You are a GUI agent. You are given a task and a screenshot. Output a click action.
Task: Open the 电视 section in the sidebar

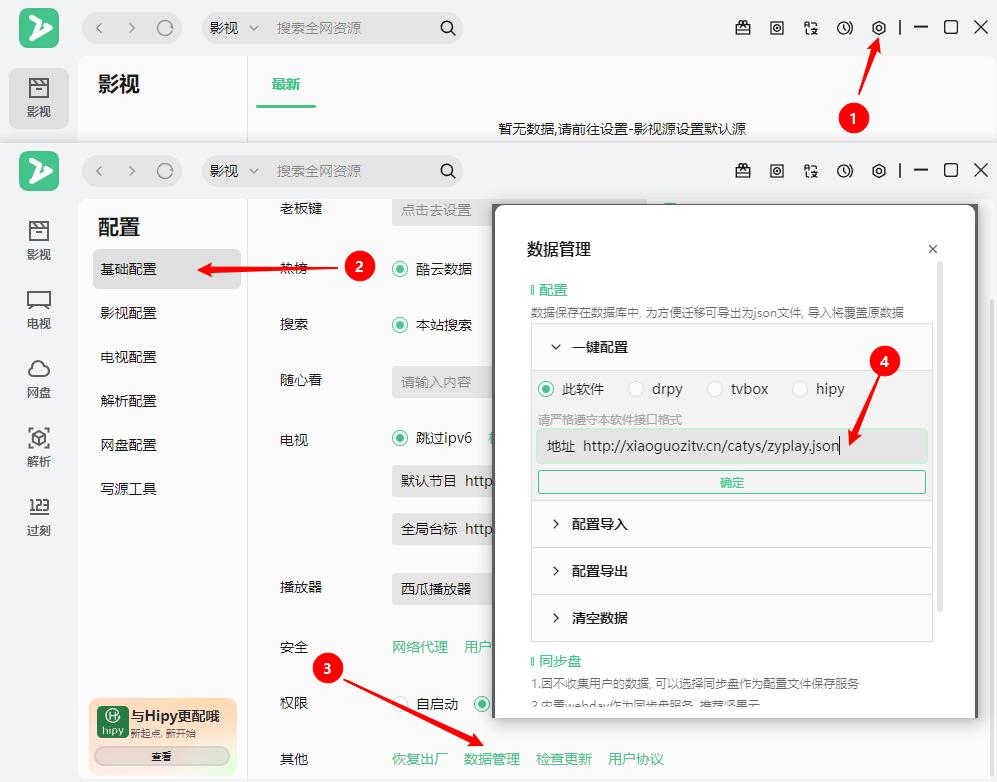coord(39,308)
